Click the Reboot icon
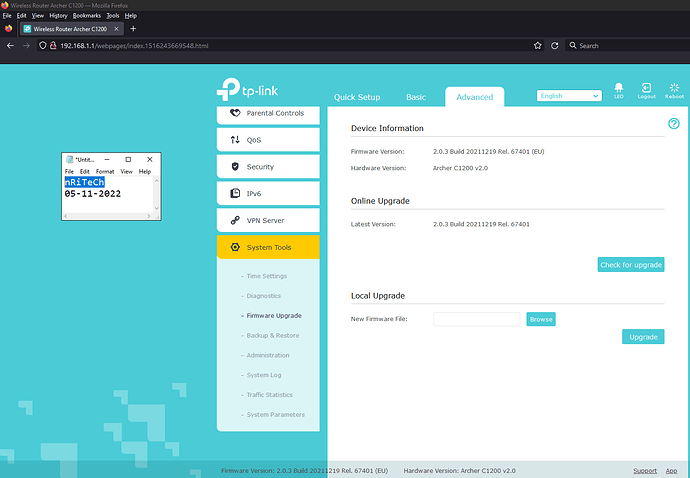This screenshot has height=478, width=690. coord(675,90)
